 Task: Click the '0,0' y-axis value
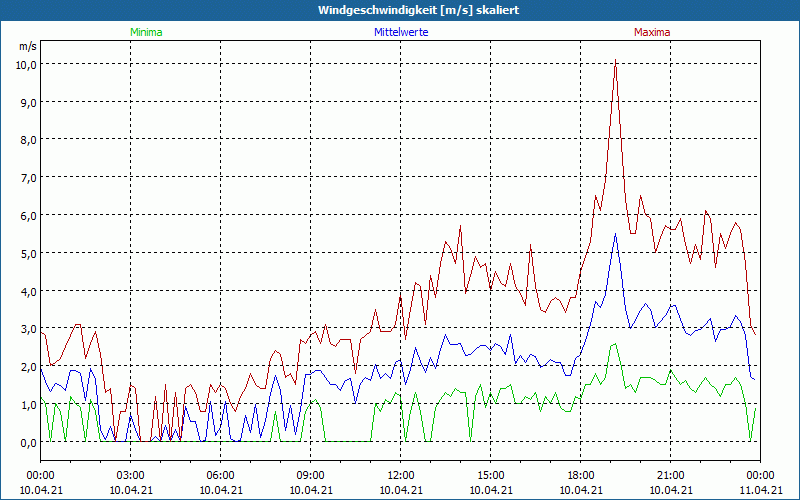click(29, 442)
